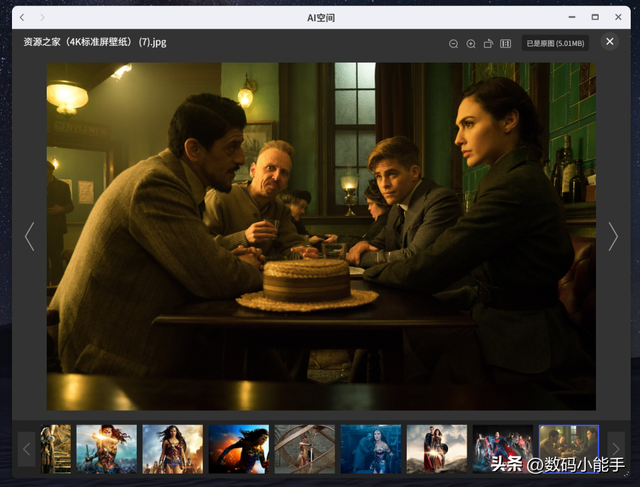This screenshot has height=487, width=640.
Task: Show previous image with large left chevron
Action: [x=29, y=236]
